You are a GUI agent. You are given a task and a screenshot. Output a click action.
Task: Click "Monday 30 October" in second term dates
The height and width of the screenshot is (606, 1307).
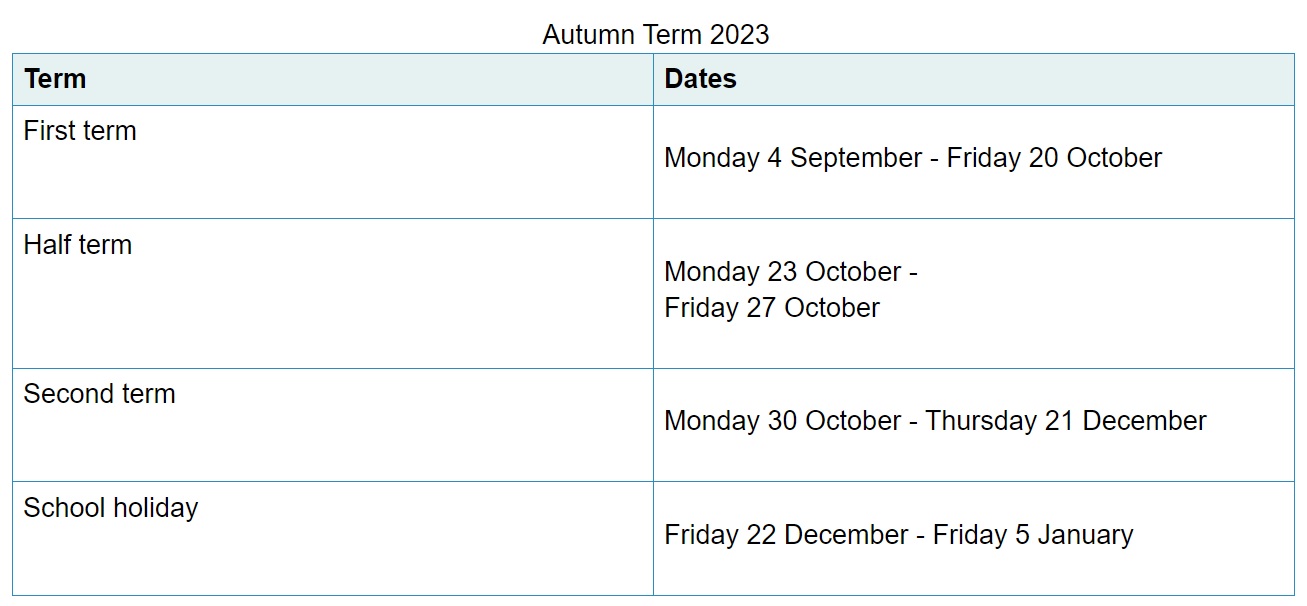pyautogui.click(x=782, y=421)
